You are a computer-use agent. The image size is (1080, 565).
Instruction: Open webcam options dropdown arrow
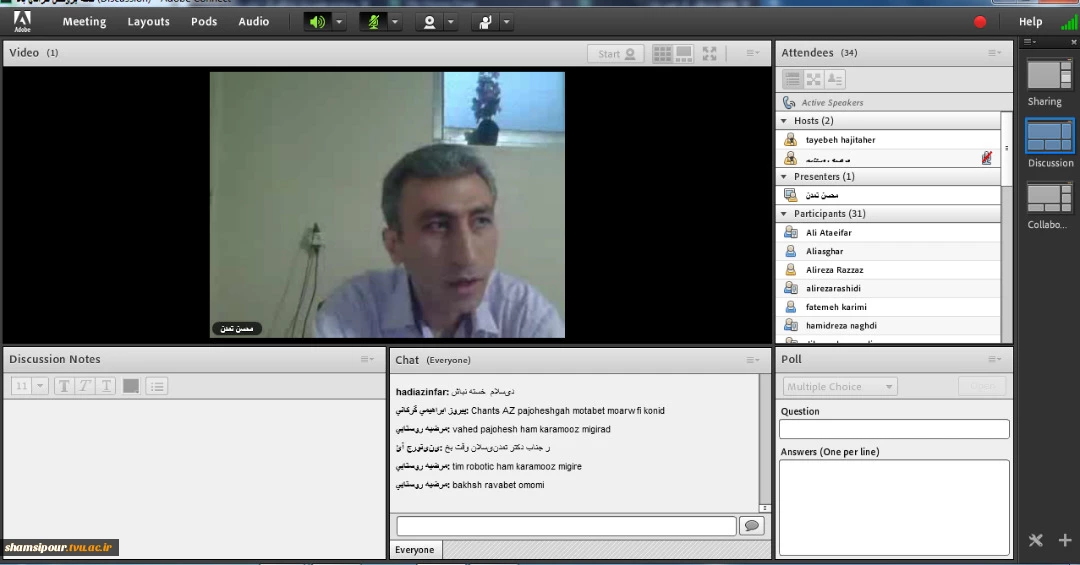450,22
